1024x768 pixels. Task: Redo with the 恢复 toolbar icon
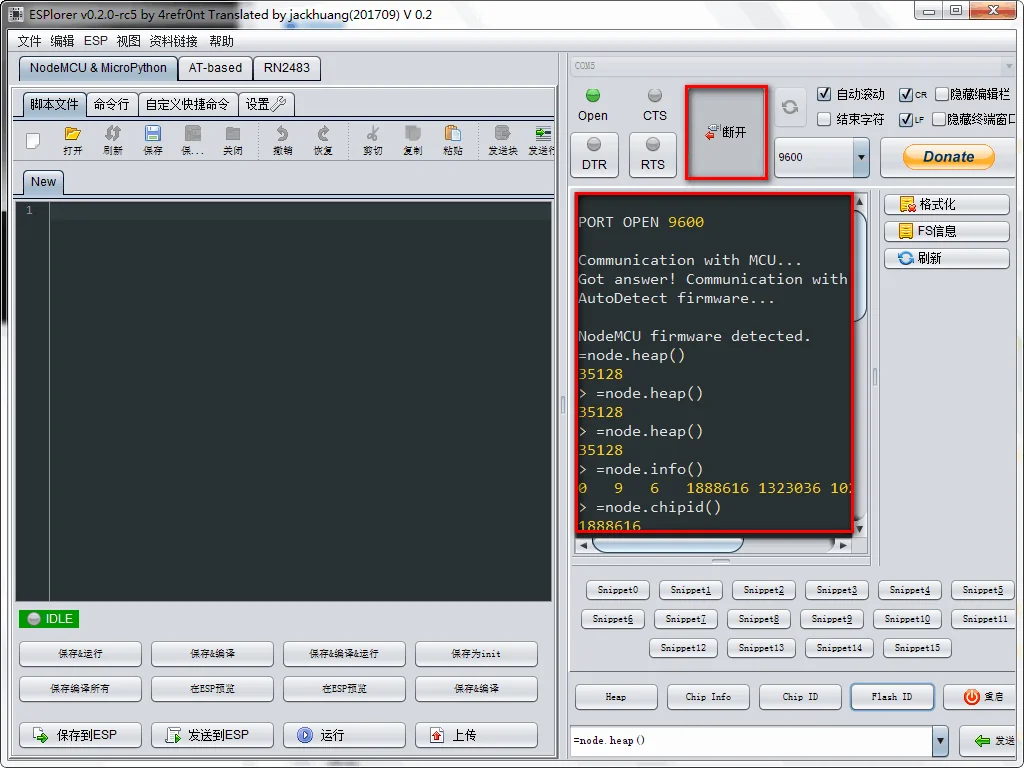point(323,140)
